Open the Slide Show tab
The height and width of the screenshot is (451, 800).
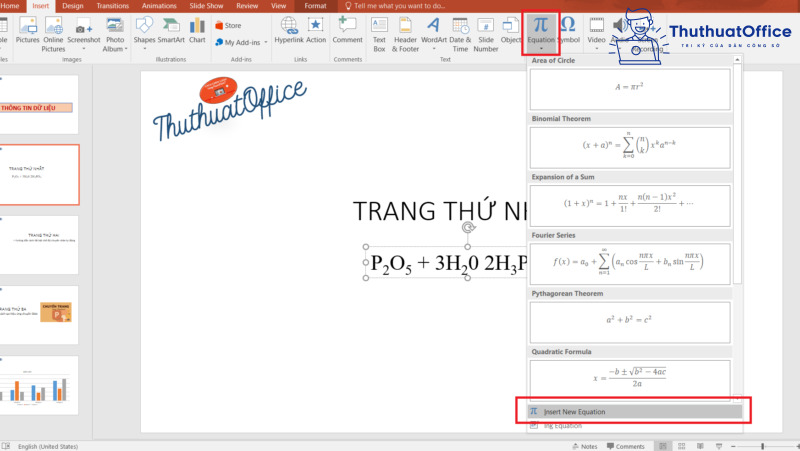pos(206,6)
